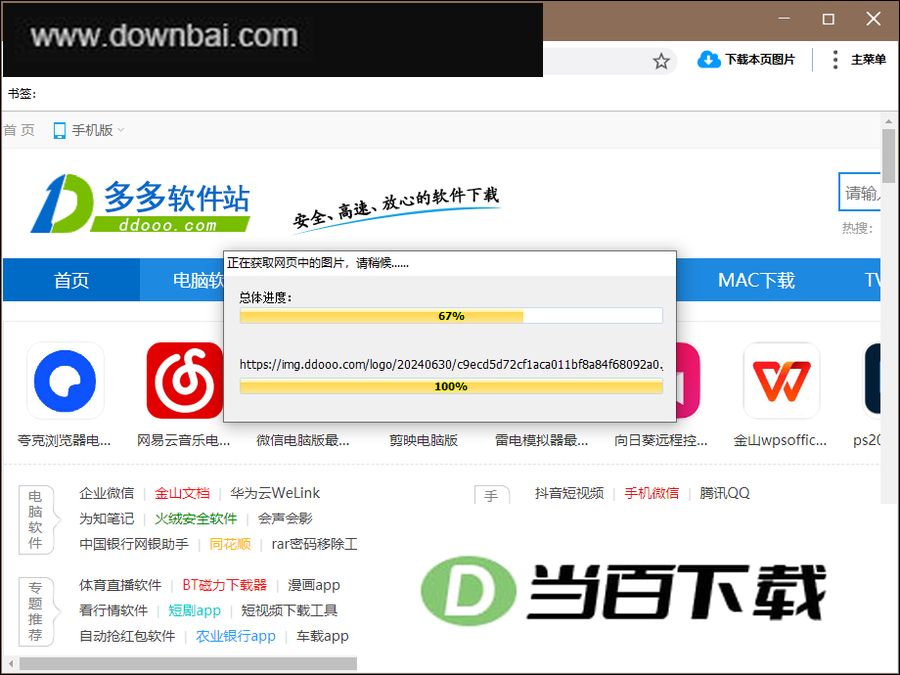Click the 自动抢红包软件 link
Image resolution: width=900 pixels, height=675 pixels.
click(x=127, y=635)
